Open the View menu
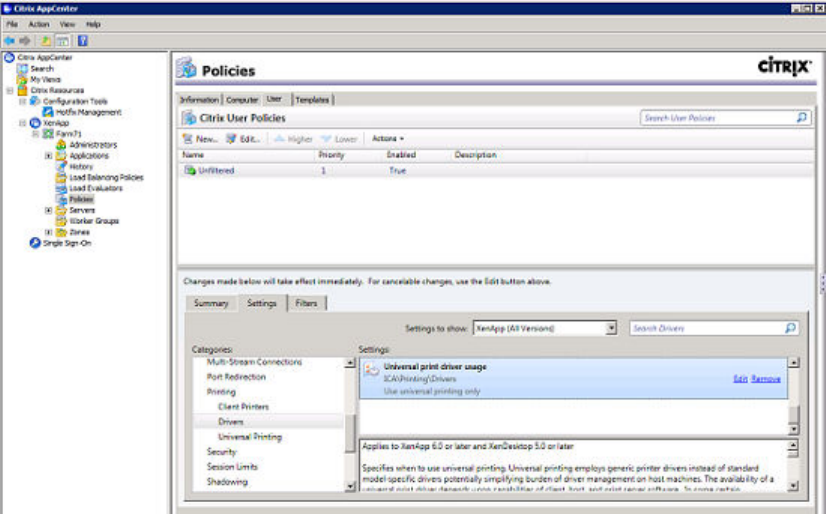826x514 pixels. point(67,24)
